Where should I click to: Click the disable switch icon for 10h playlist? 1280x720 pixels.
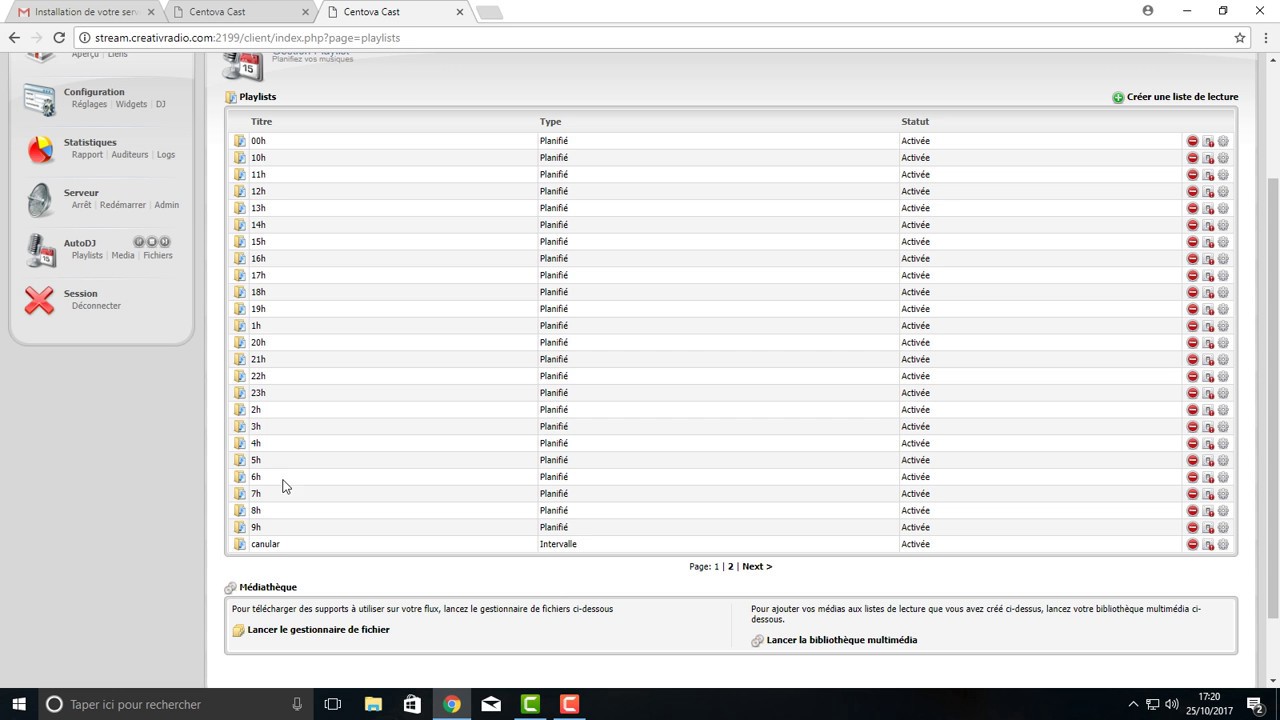(1208, 158)
